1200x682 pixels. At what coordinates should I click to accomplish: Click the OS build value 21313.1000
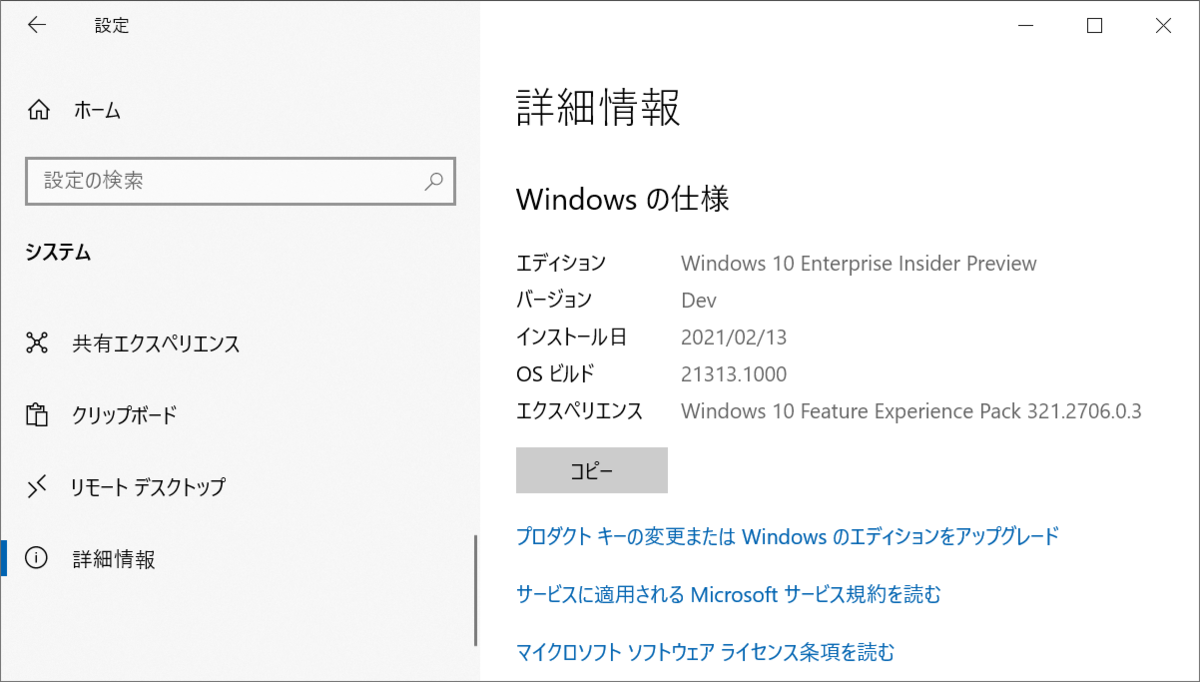[734, 375]
